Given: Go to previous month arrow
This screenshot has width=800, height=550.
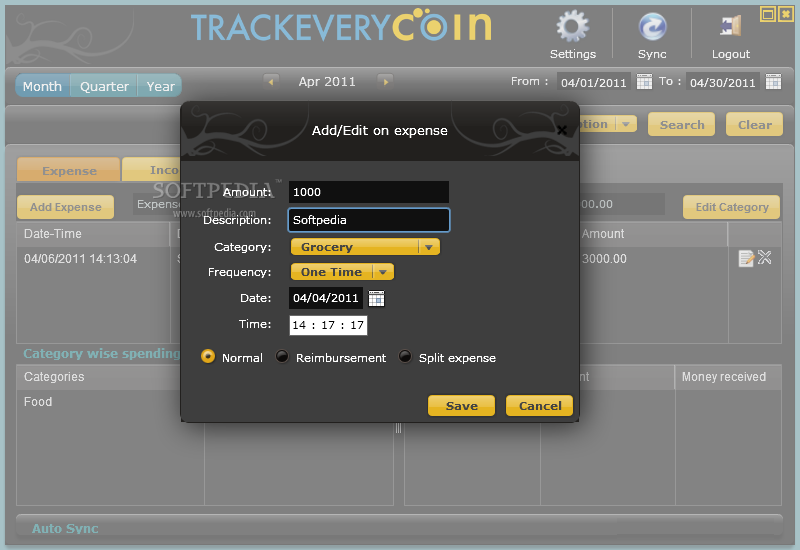Looking at the screenshot, I should tap(271, 81).
